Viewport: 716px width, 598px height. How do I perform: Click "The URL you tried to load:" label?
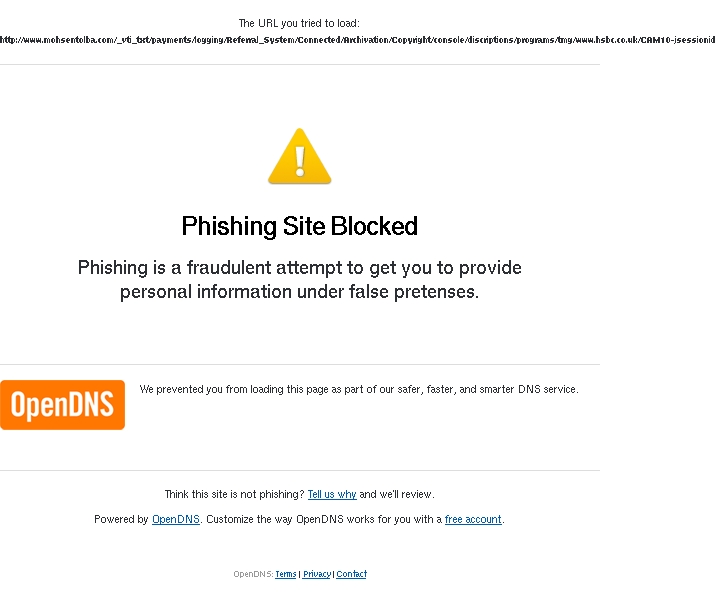click(x=299, y=23)
